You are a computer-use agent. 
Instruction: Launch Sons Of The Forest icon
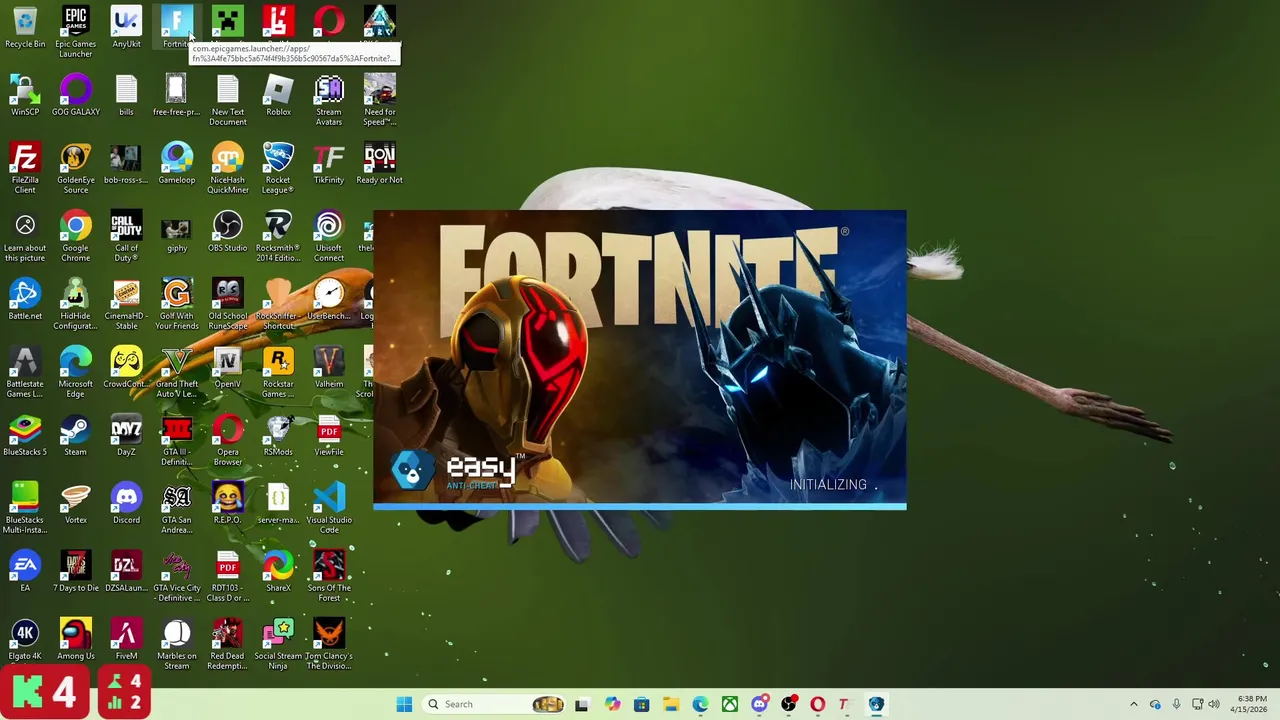tap(329, 576)
